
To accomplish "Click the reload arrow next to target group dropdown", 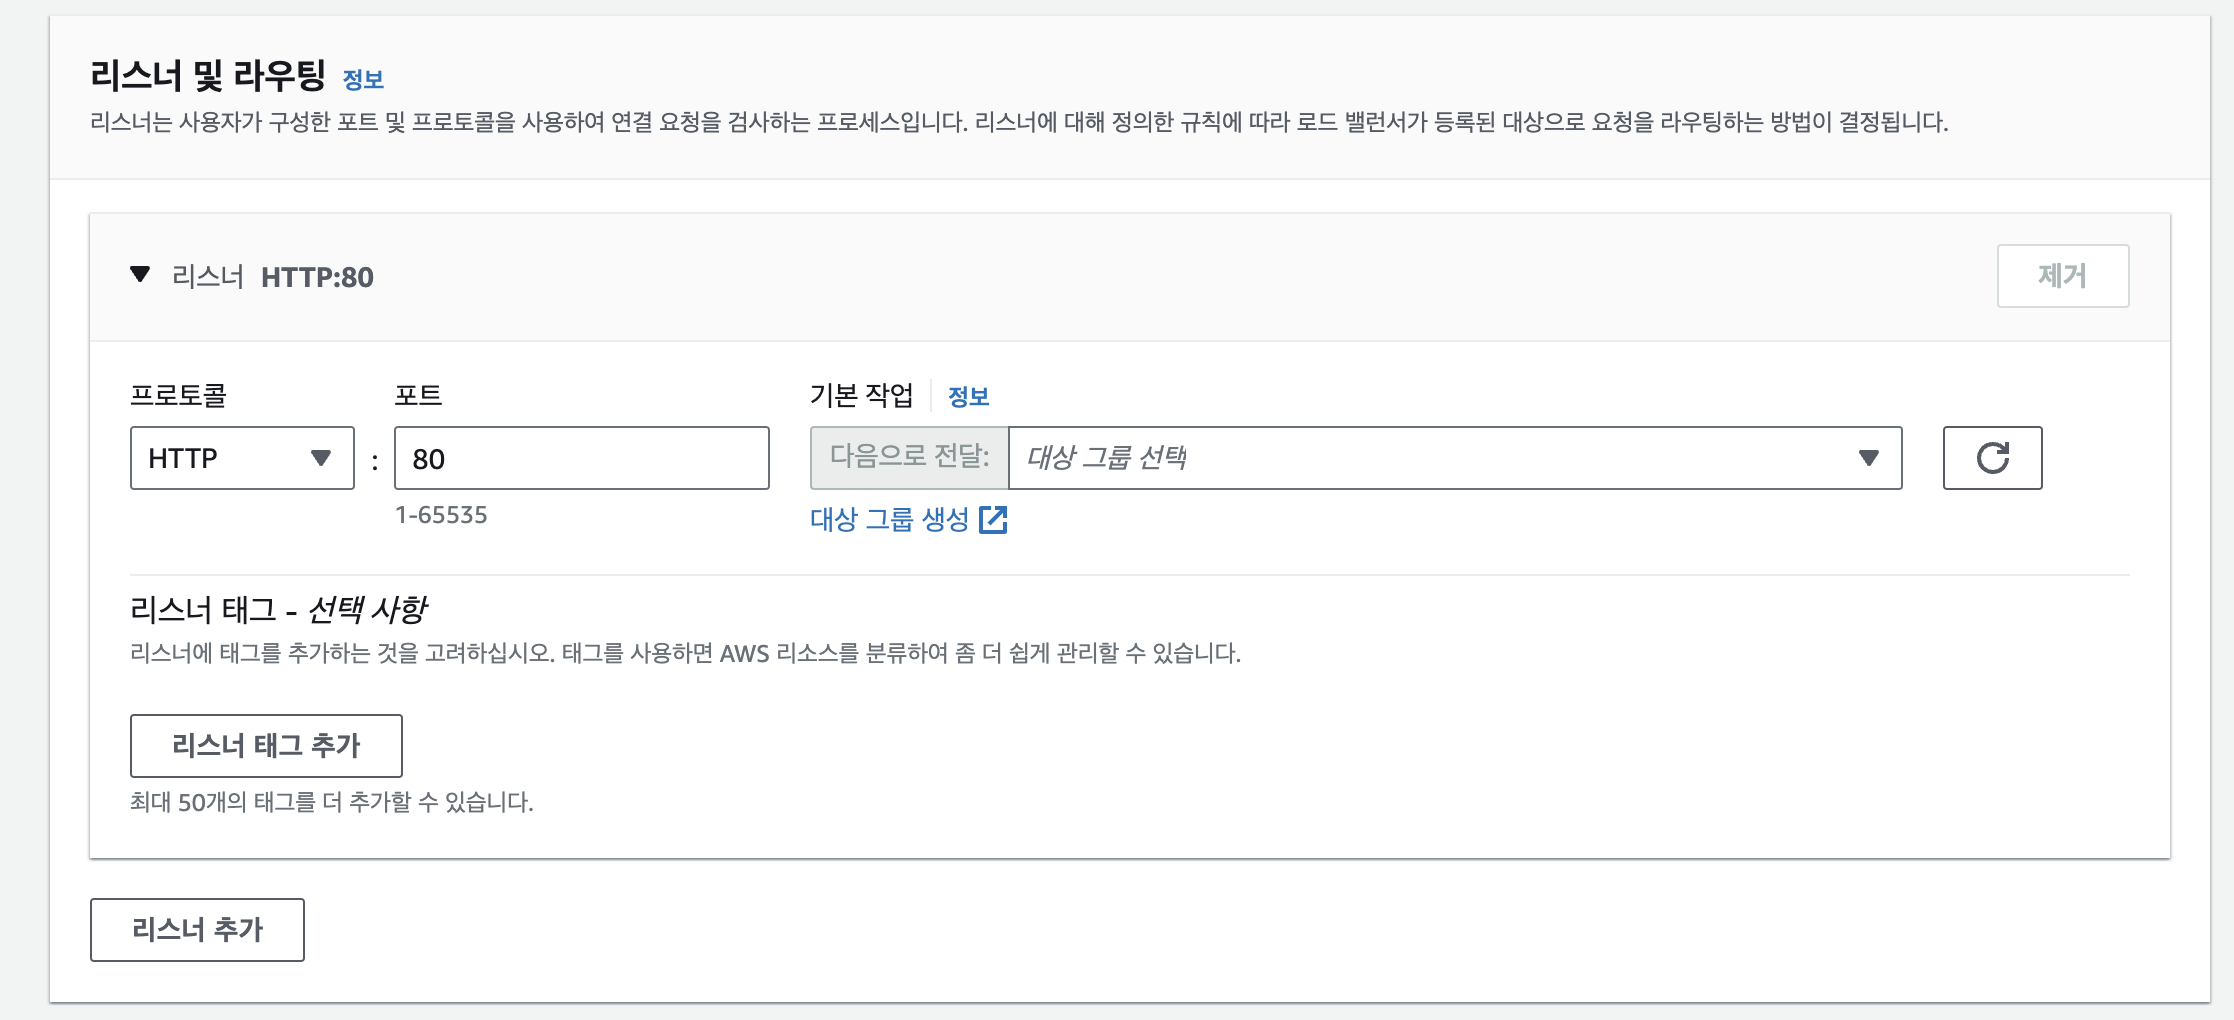I will point(1993,458).
